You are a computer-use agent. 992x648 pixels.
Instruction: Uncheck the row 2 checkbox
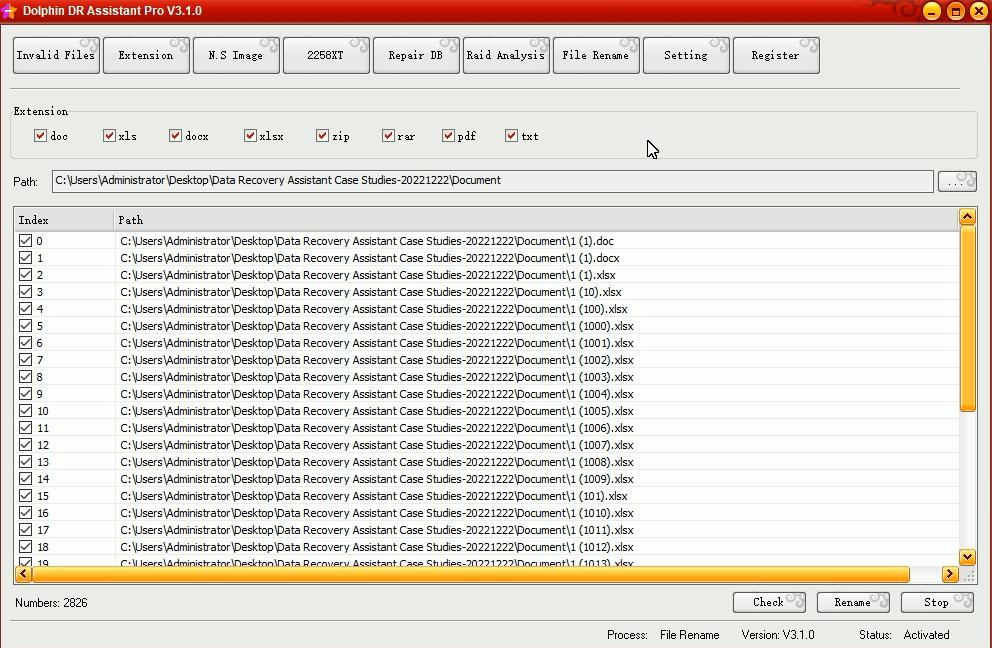click(25, 275)
